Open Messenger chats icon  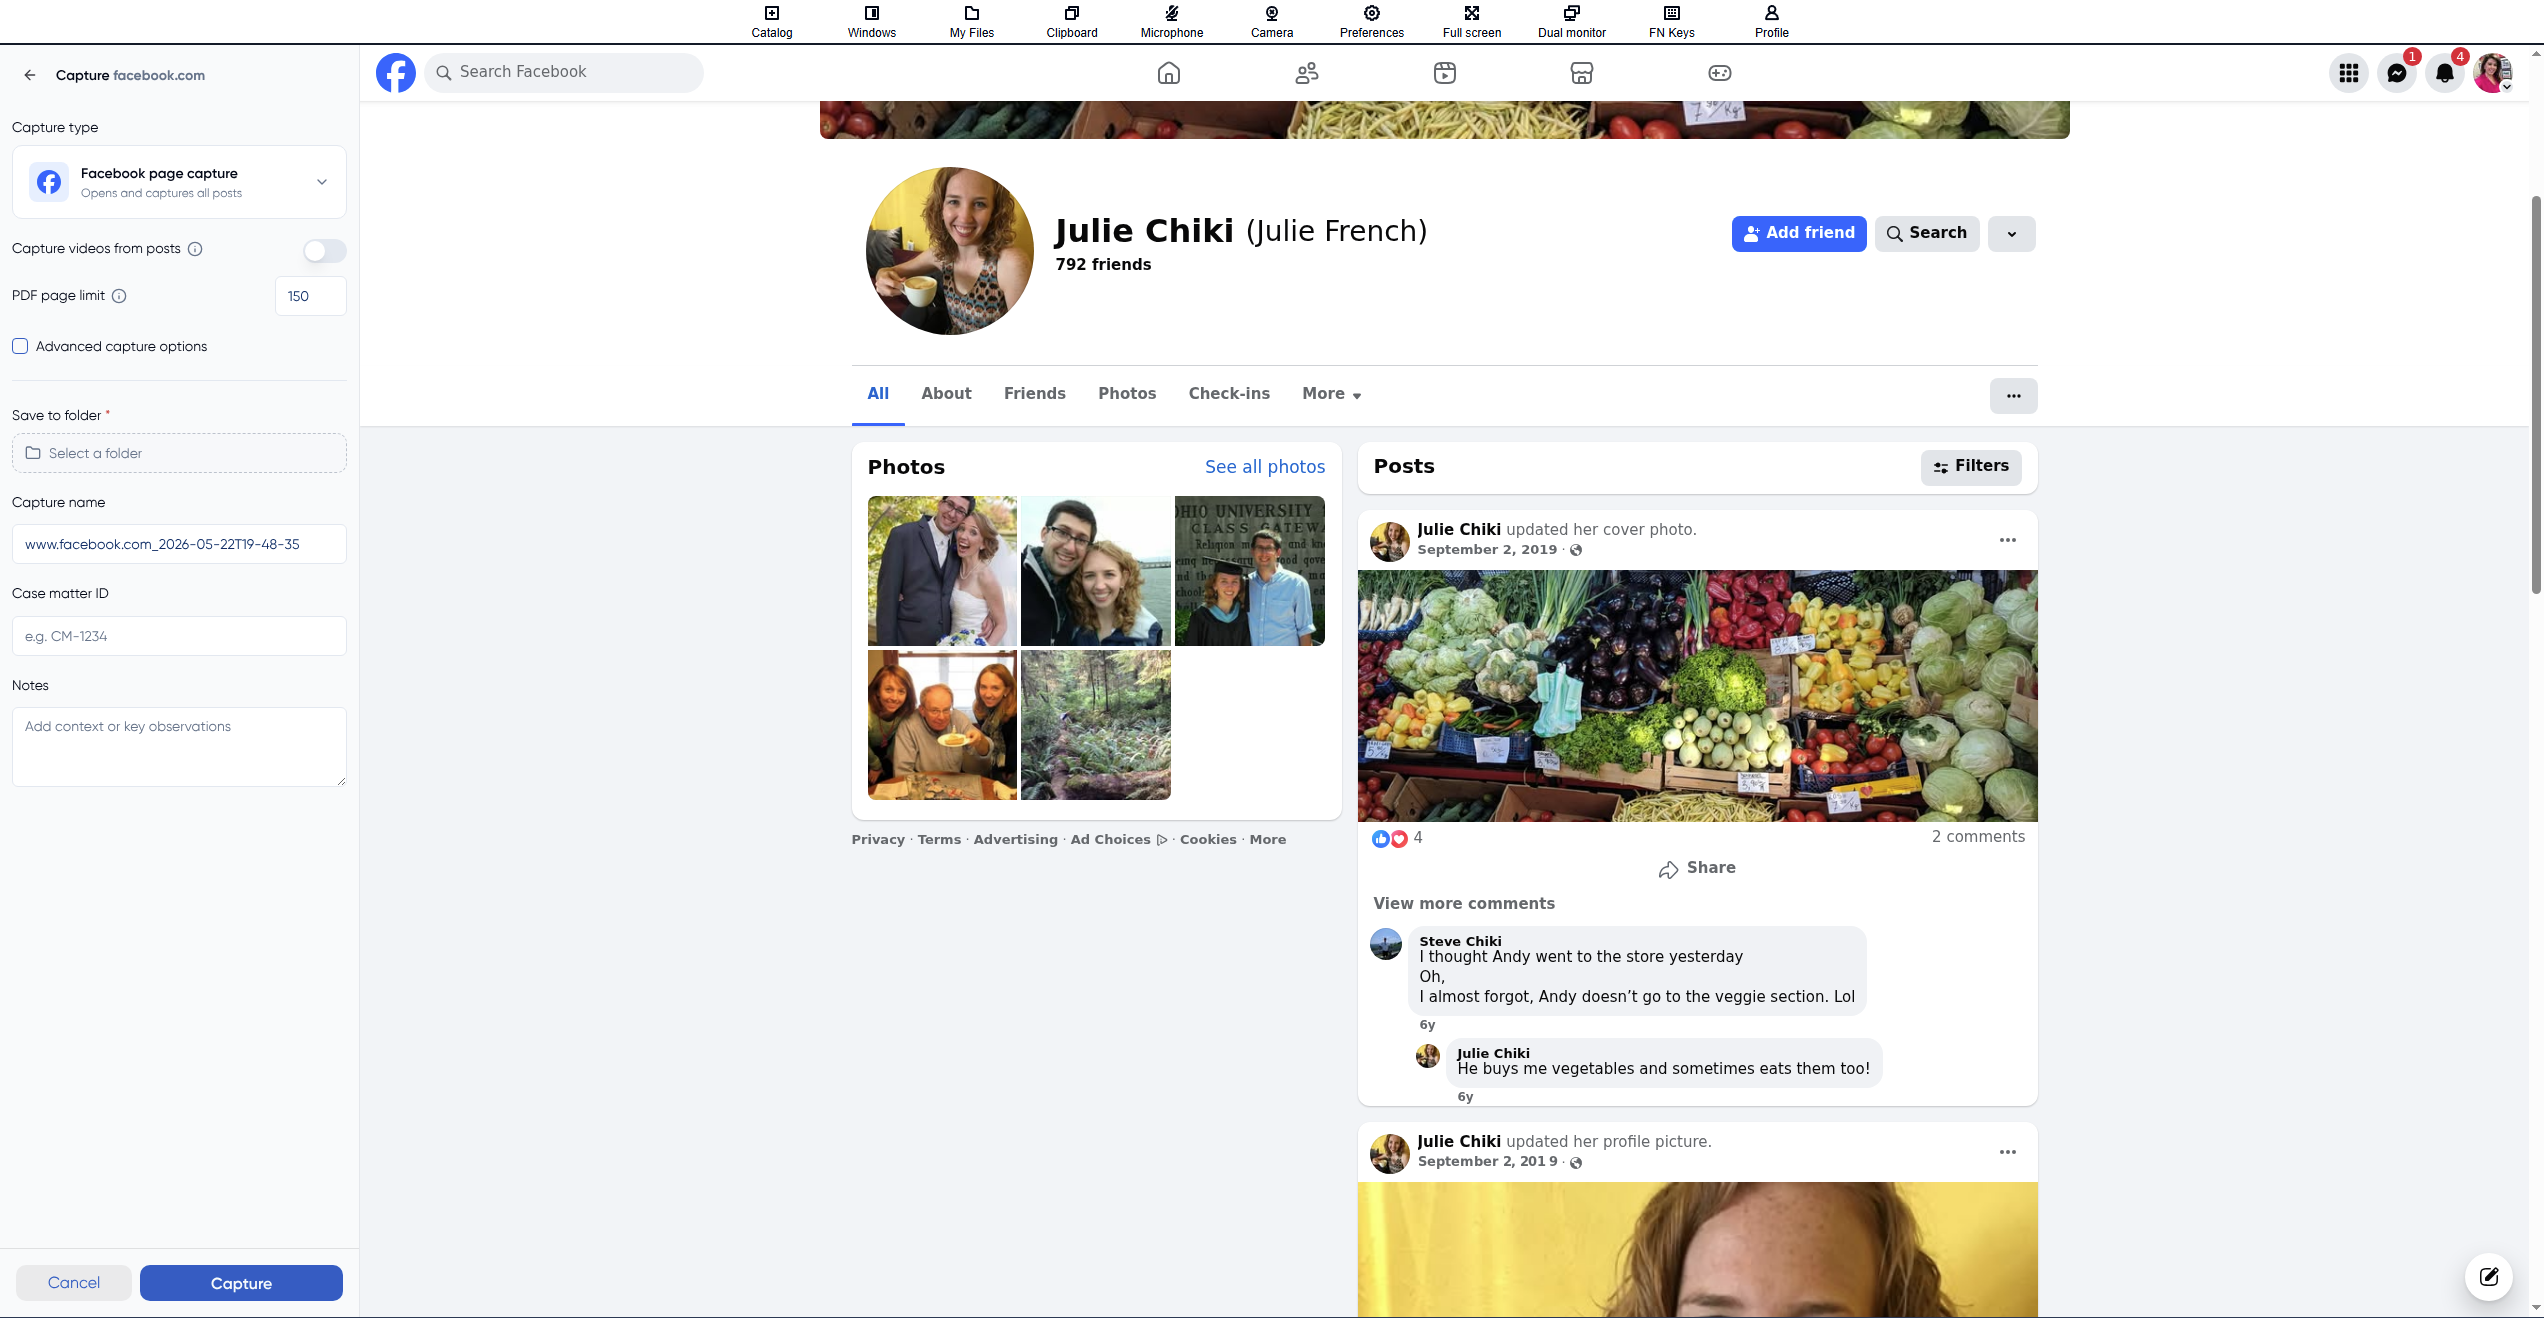2397,73
